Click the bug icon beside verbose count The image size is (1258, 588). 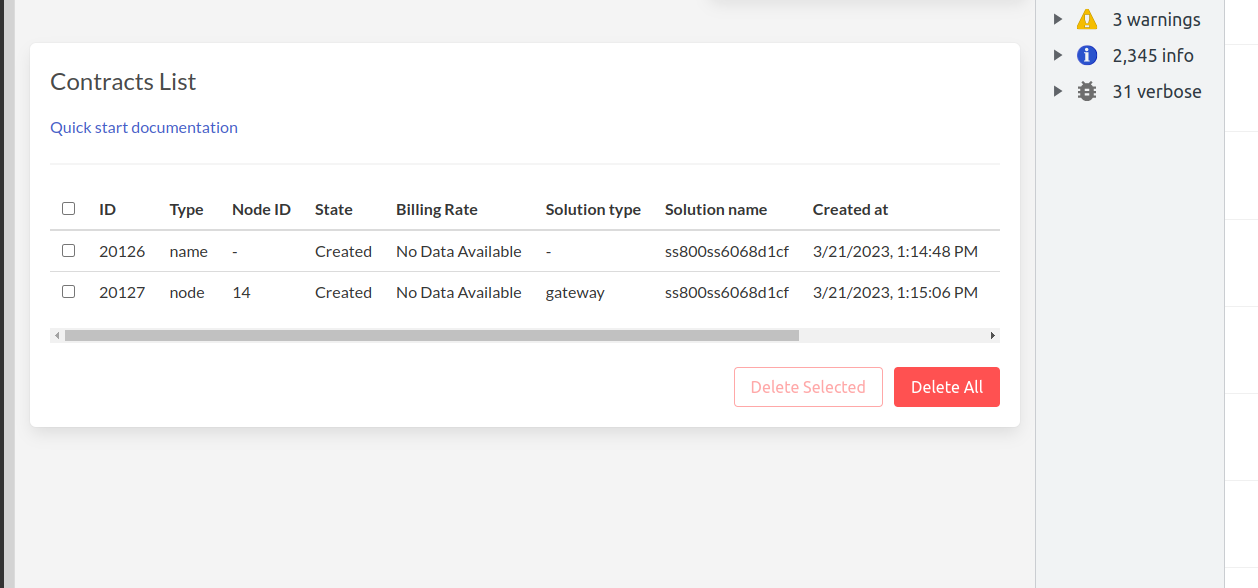point(1086,91)
